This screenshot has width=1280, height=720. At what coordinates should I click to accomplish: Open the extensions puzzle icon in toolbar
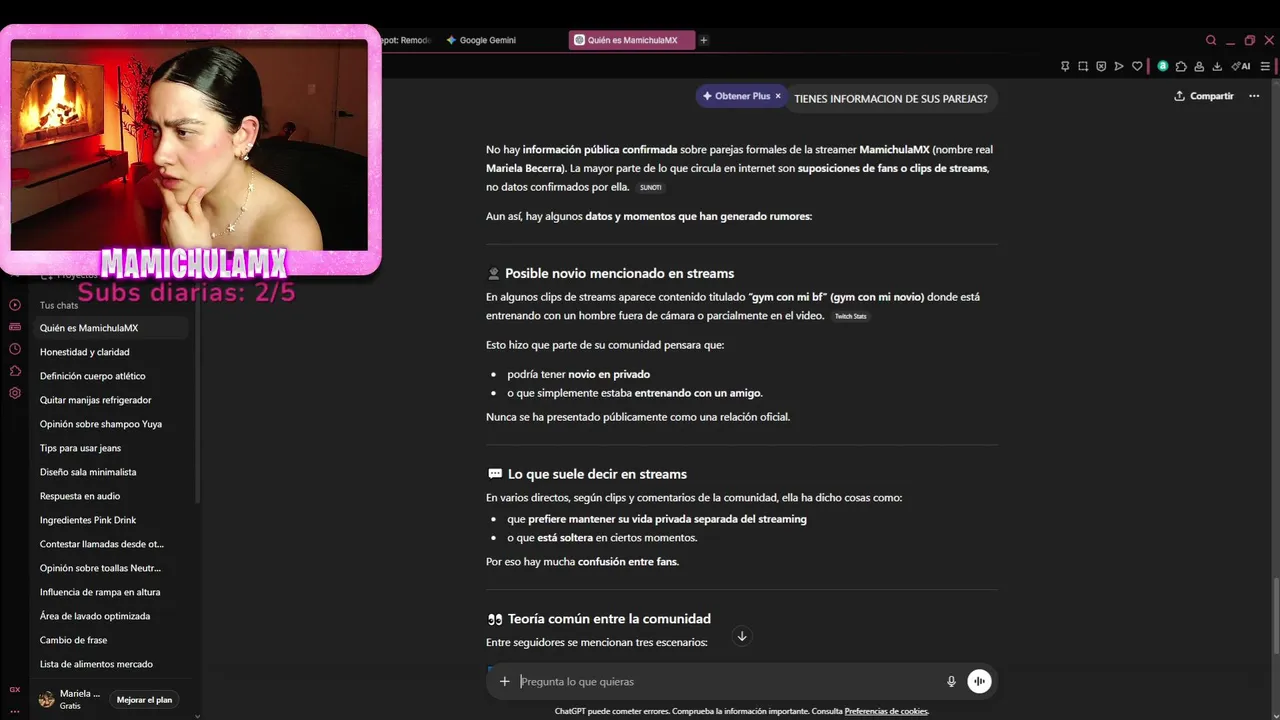tap(1181, 66)
